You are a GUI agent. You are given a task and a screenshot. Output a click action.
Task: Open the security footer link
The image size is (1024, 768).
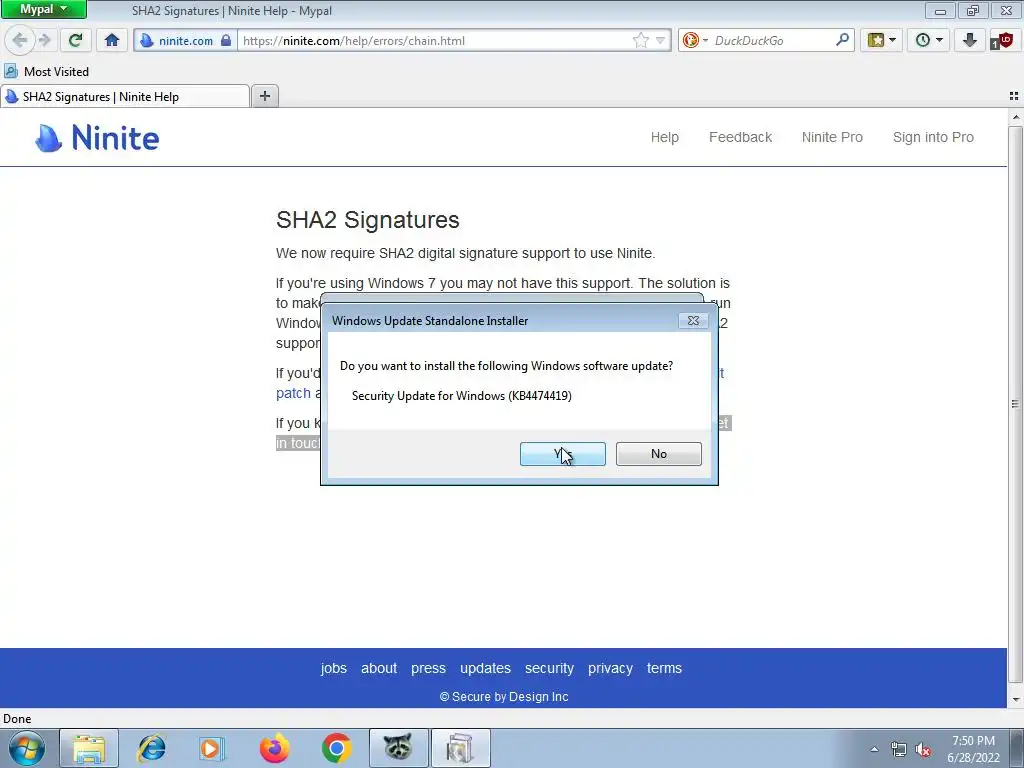coord(549,668)
